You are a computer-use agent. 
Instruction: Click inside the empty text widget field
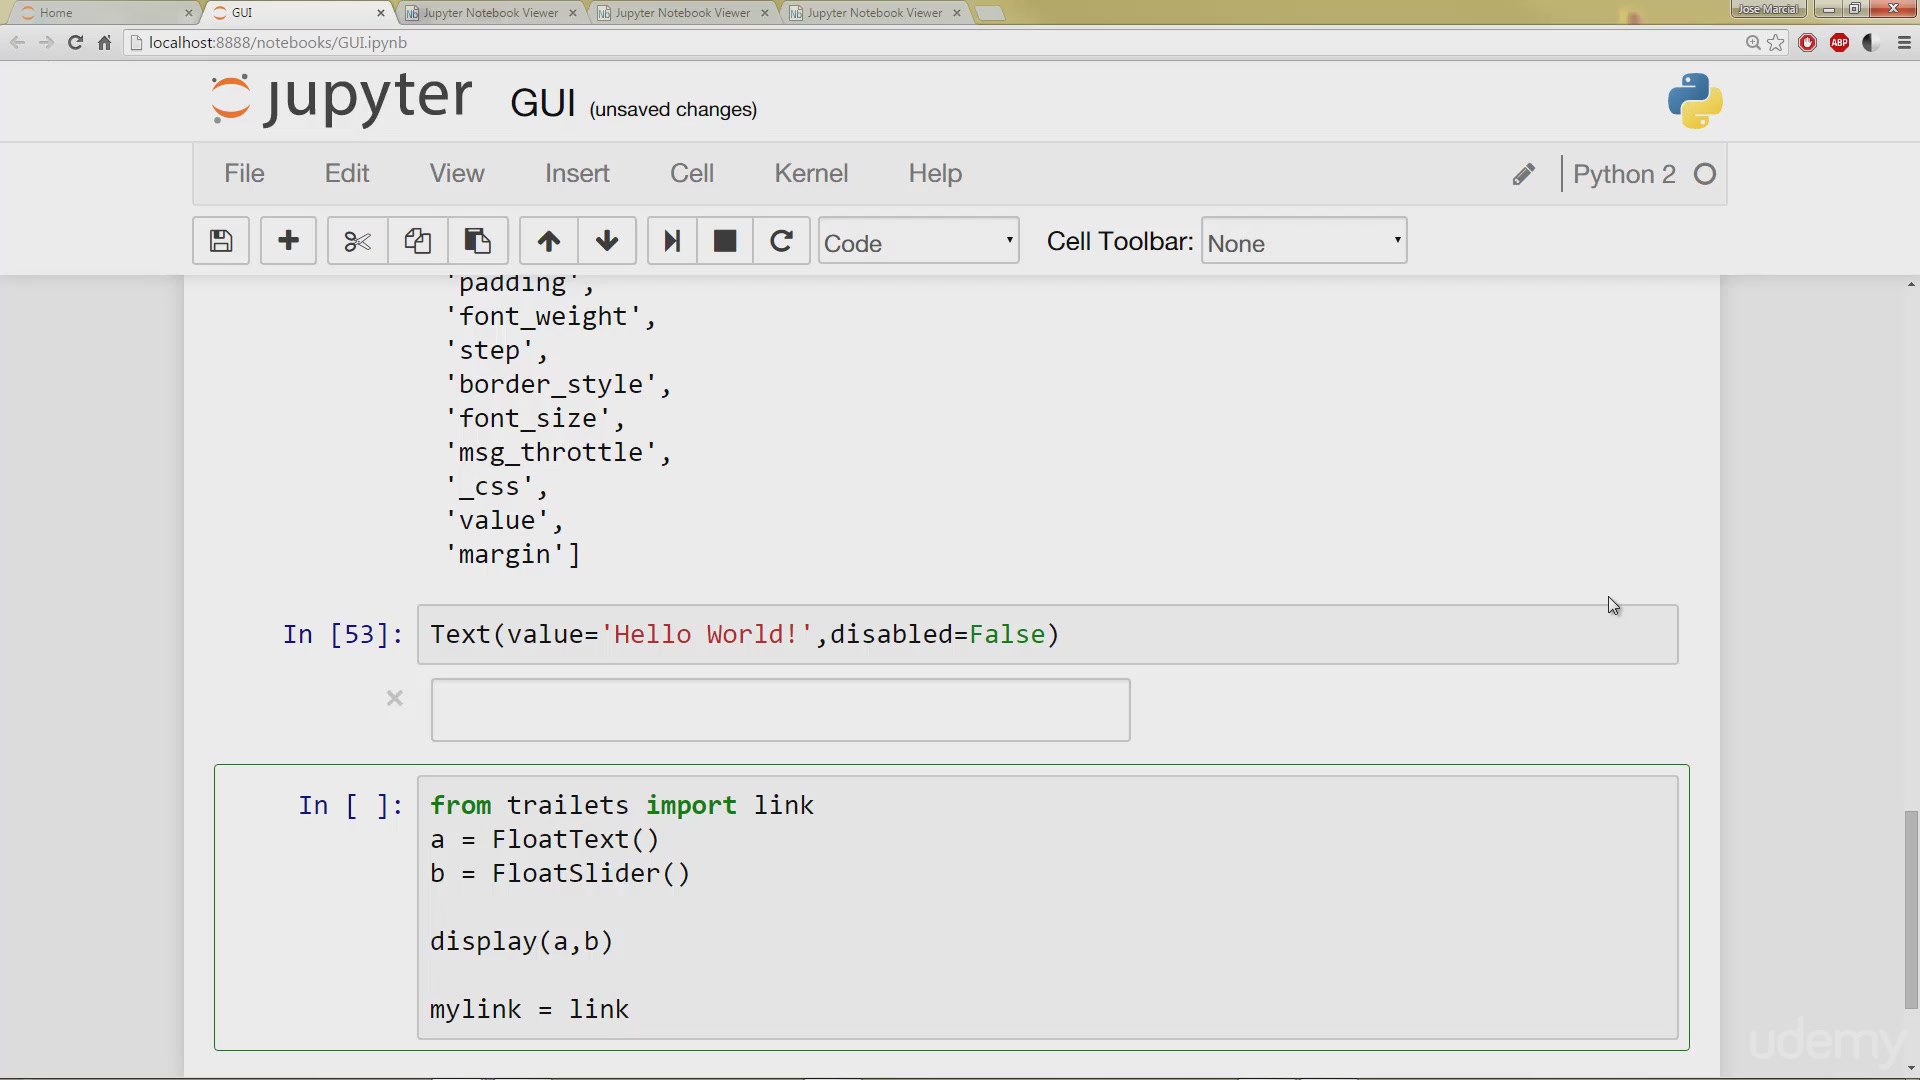point(780,710)
